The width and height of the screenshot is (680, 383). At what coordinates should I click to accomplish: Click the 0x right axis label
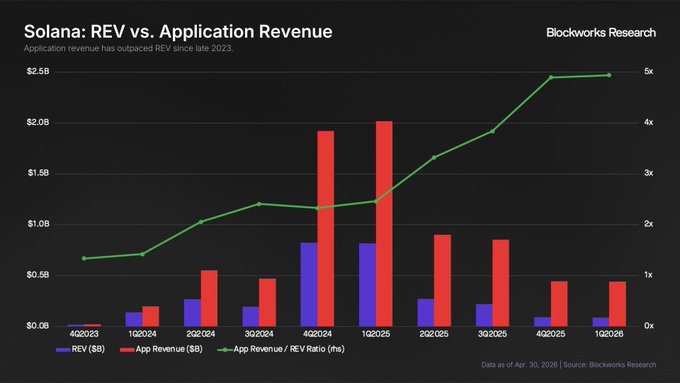pyautogui.click(x=648, y=326)
